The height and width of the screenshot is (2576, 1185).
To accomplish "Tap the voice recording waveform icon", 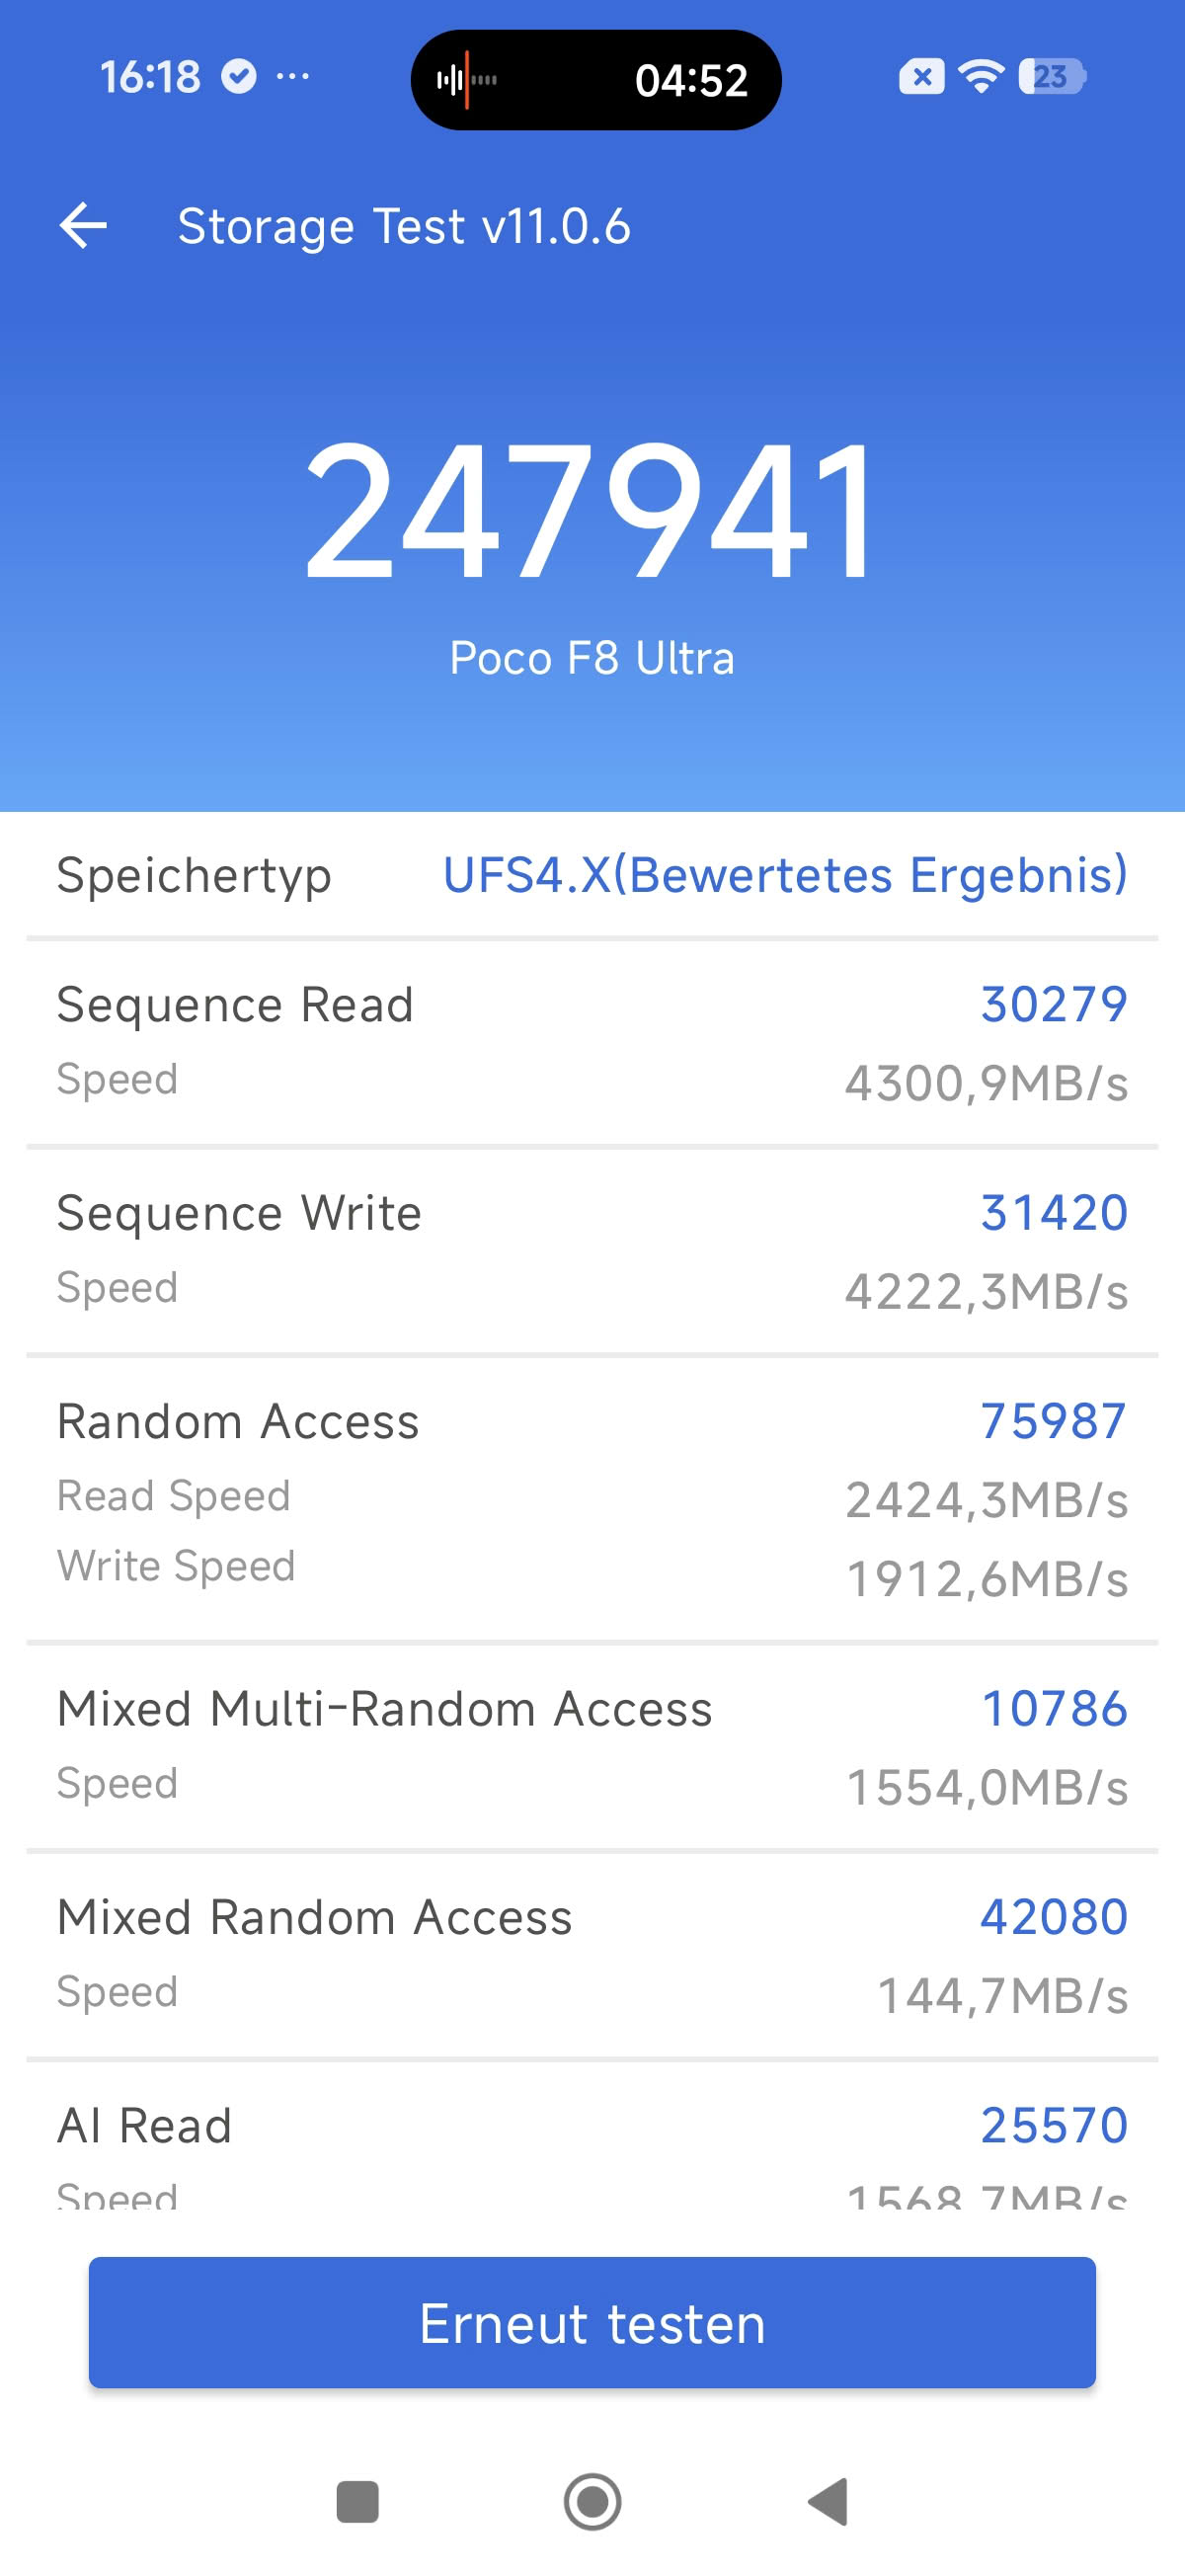I will (466, 79).
